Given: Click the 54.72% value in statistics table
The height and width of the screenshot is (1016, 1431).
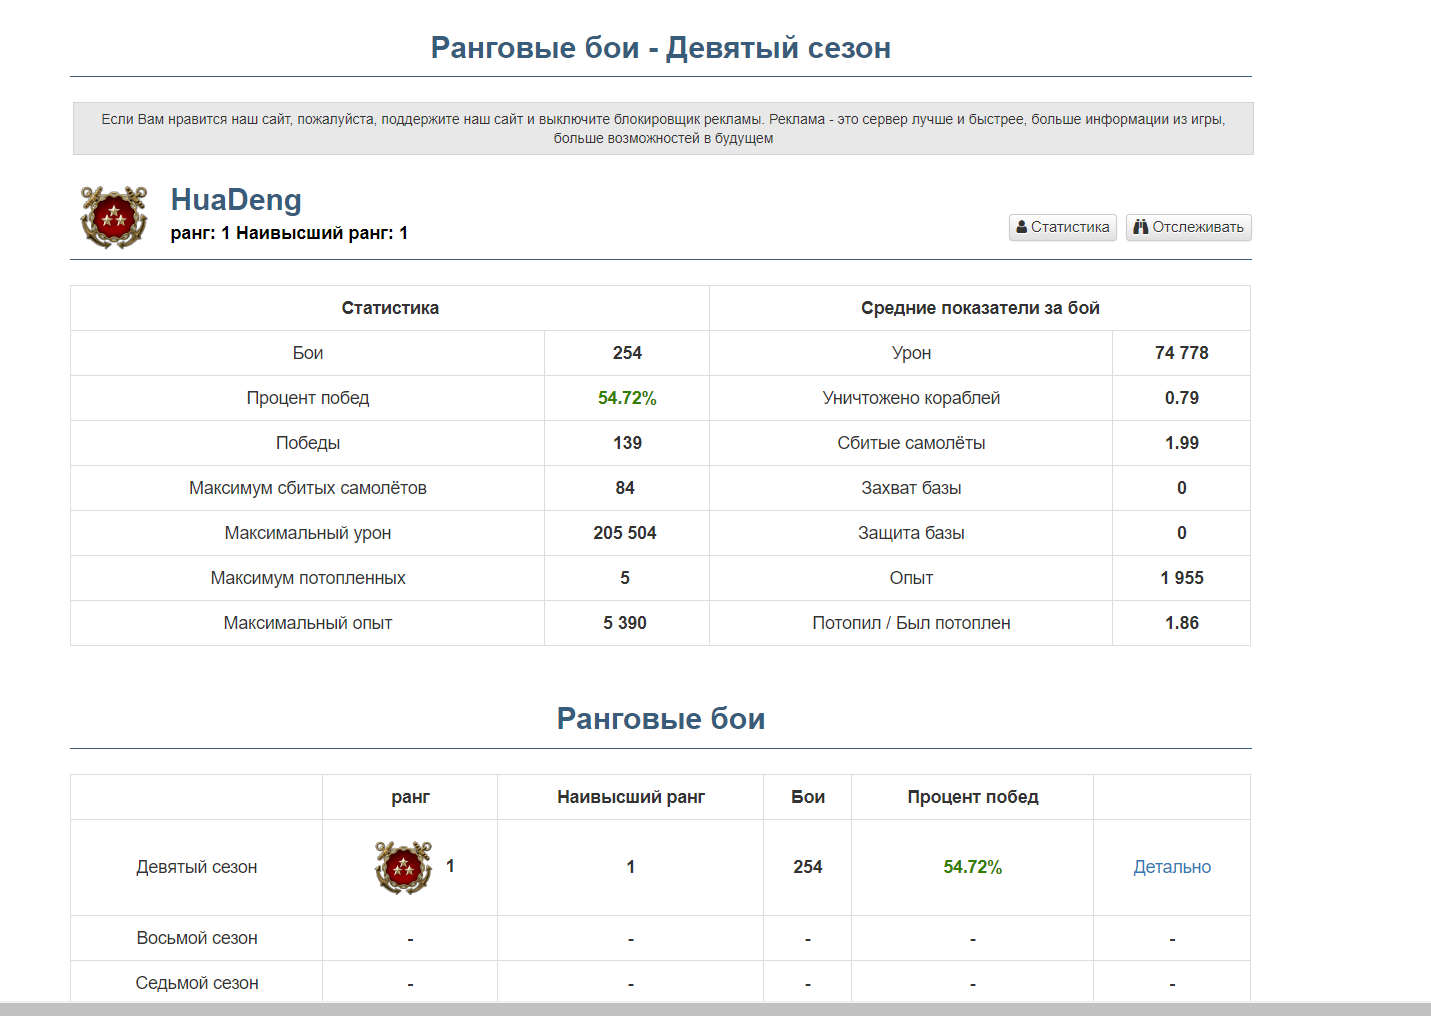Looking at the screenshot, I should point(627,398).
